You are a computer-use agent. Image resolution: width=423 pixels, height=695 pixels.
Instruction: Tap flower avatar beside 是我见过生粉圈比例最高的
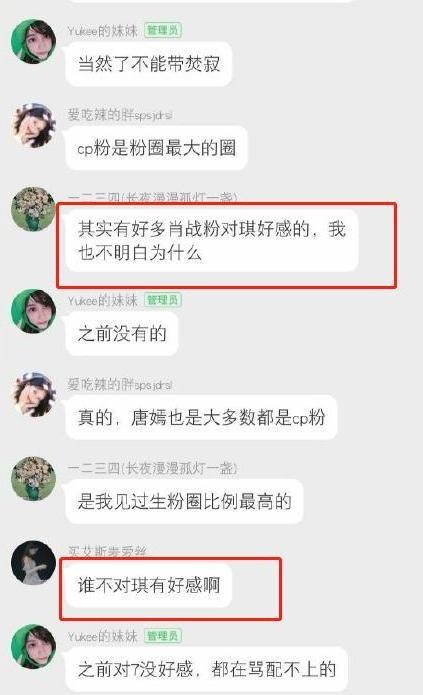(x=33, y=479)
